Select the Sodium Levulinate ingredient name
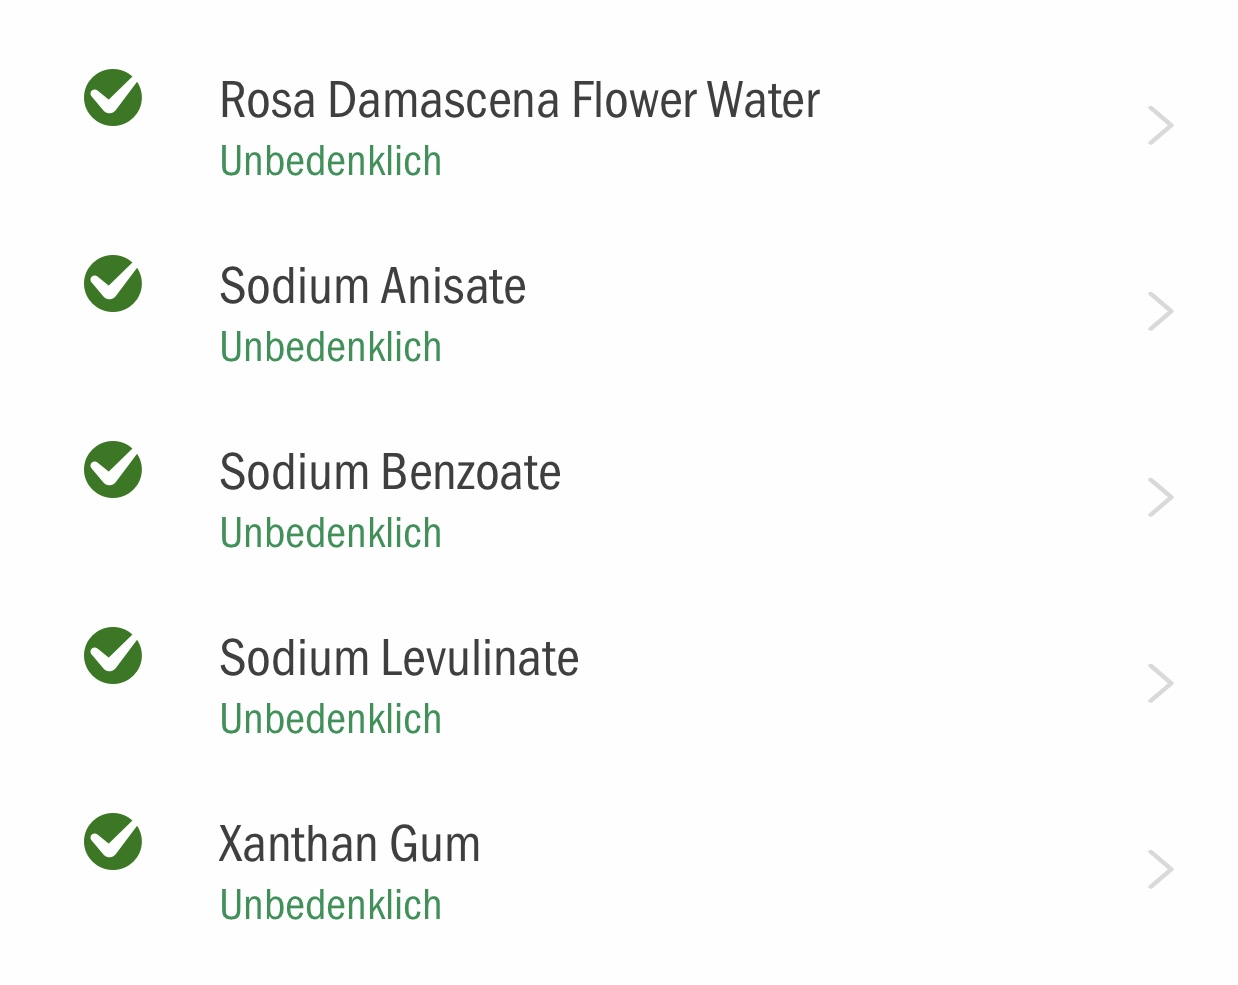 pos(399,658)
